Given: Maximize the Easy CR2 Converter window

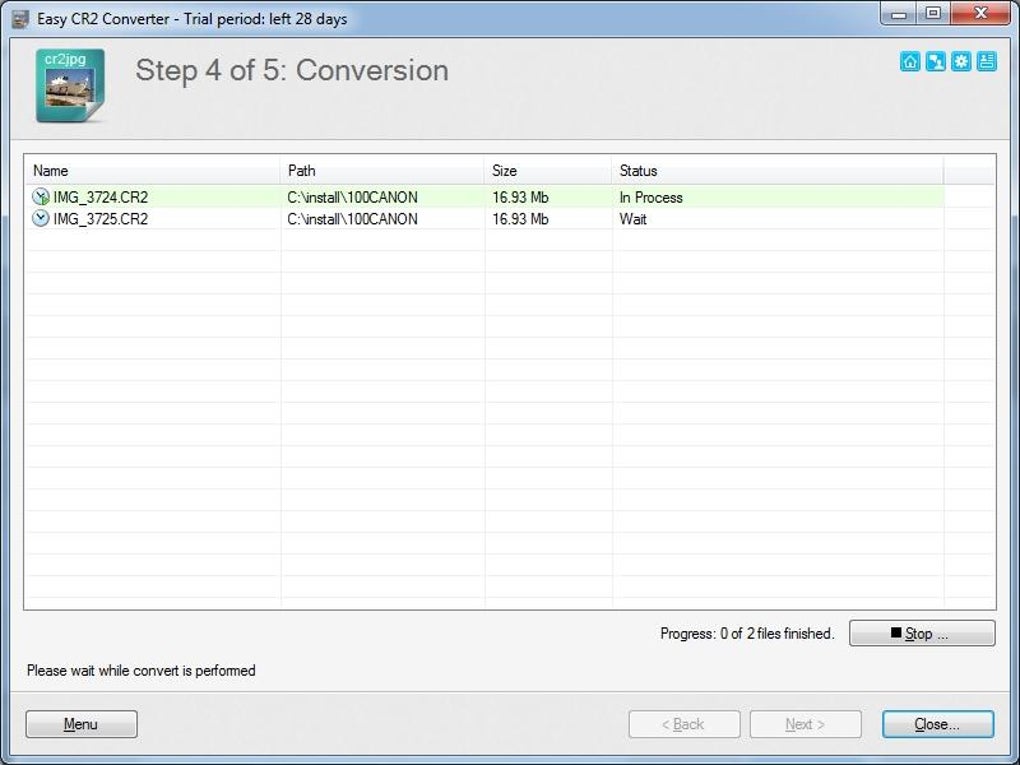Looking at the screenshot, I should pos(933,14).
